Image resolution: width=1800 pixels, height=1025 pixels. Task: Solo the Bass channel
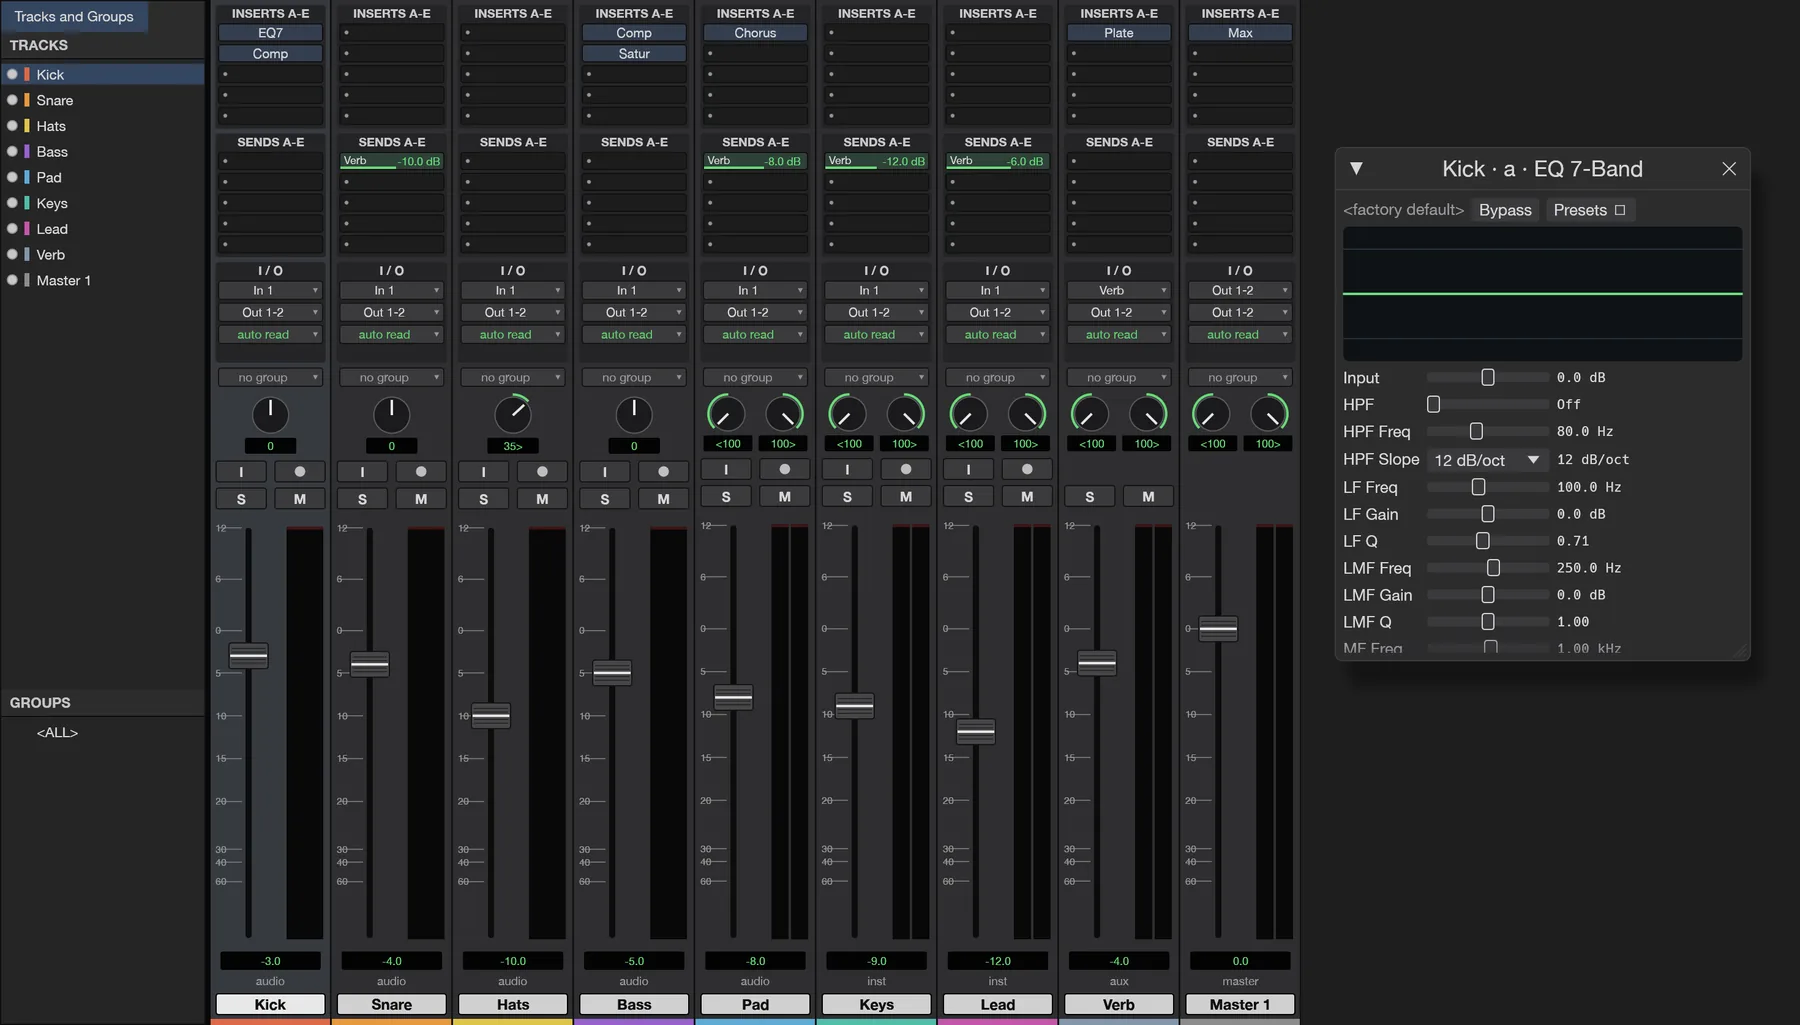click(x=605, y=499)
